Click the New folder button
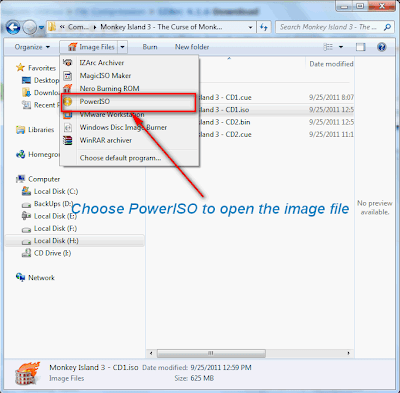The image size is (400, 393). pos(192,47)
